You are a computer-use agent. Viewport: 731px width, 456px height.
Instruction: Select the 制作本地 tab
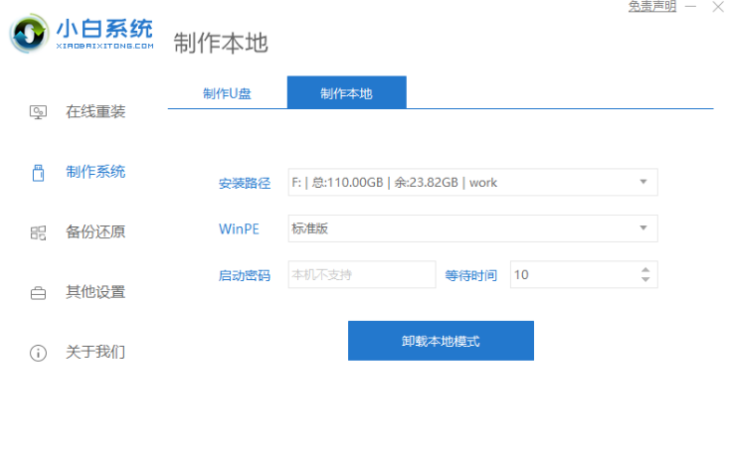point(346,92)
